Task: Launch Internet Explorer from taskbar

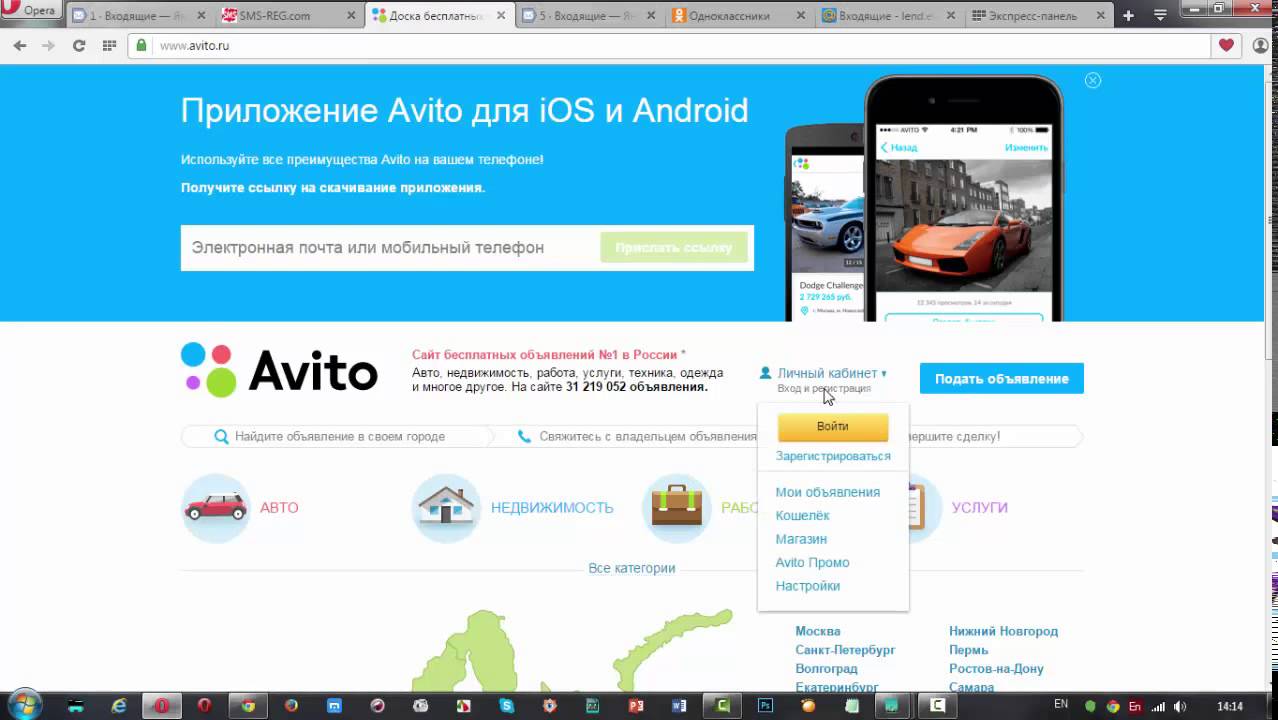Action: point(119,705)
